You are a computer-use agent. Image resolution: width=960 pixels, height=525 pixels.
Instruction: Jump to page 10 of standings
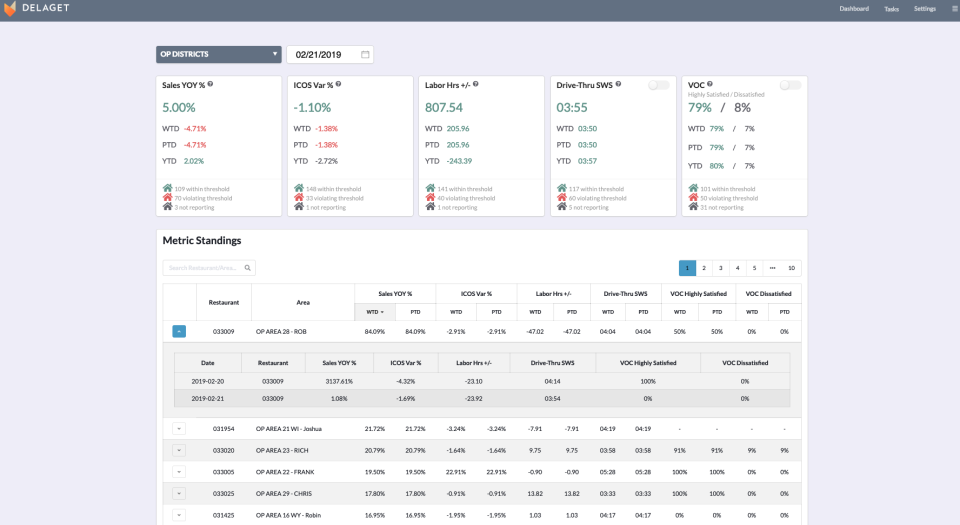tap(791, 268)
